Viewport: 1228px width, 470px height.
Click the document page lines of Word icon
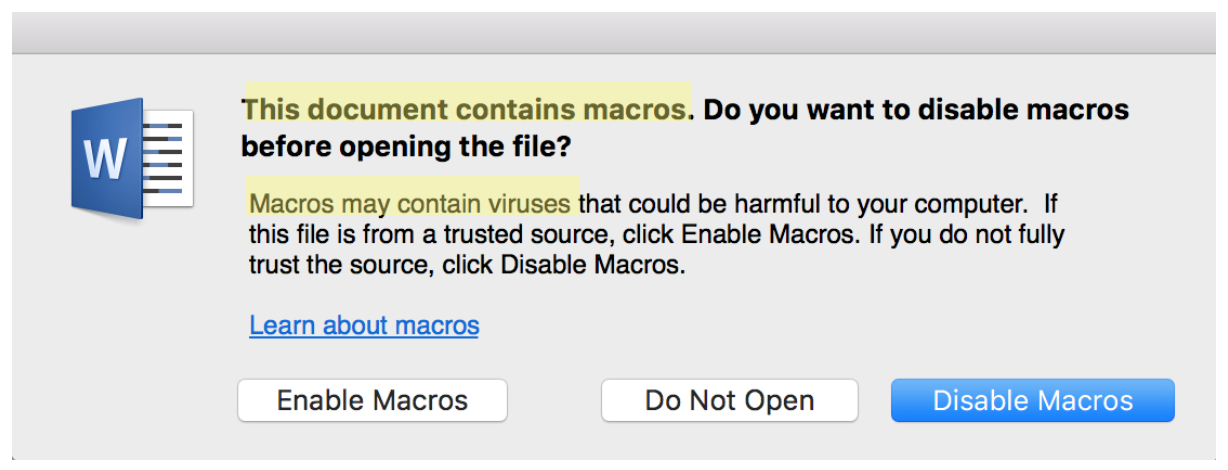tap(167, 158)
